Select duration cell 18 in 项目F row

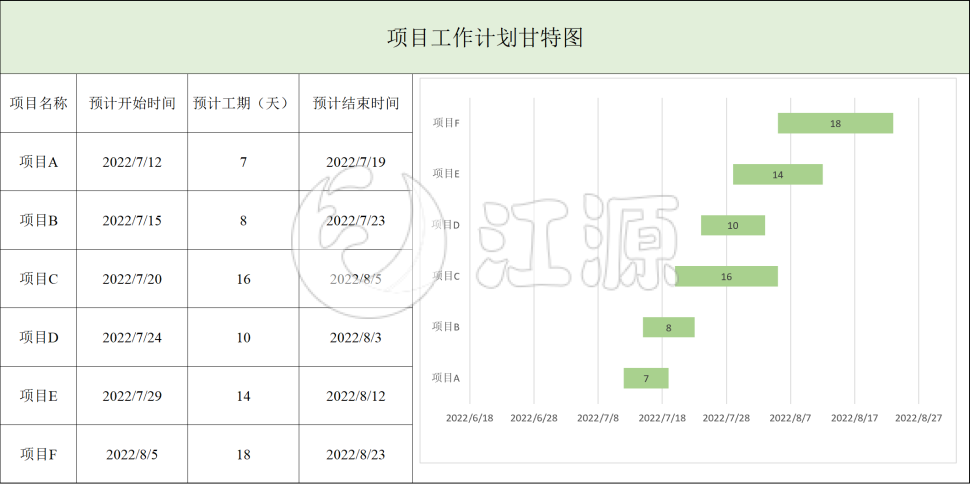pos(243,454)
